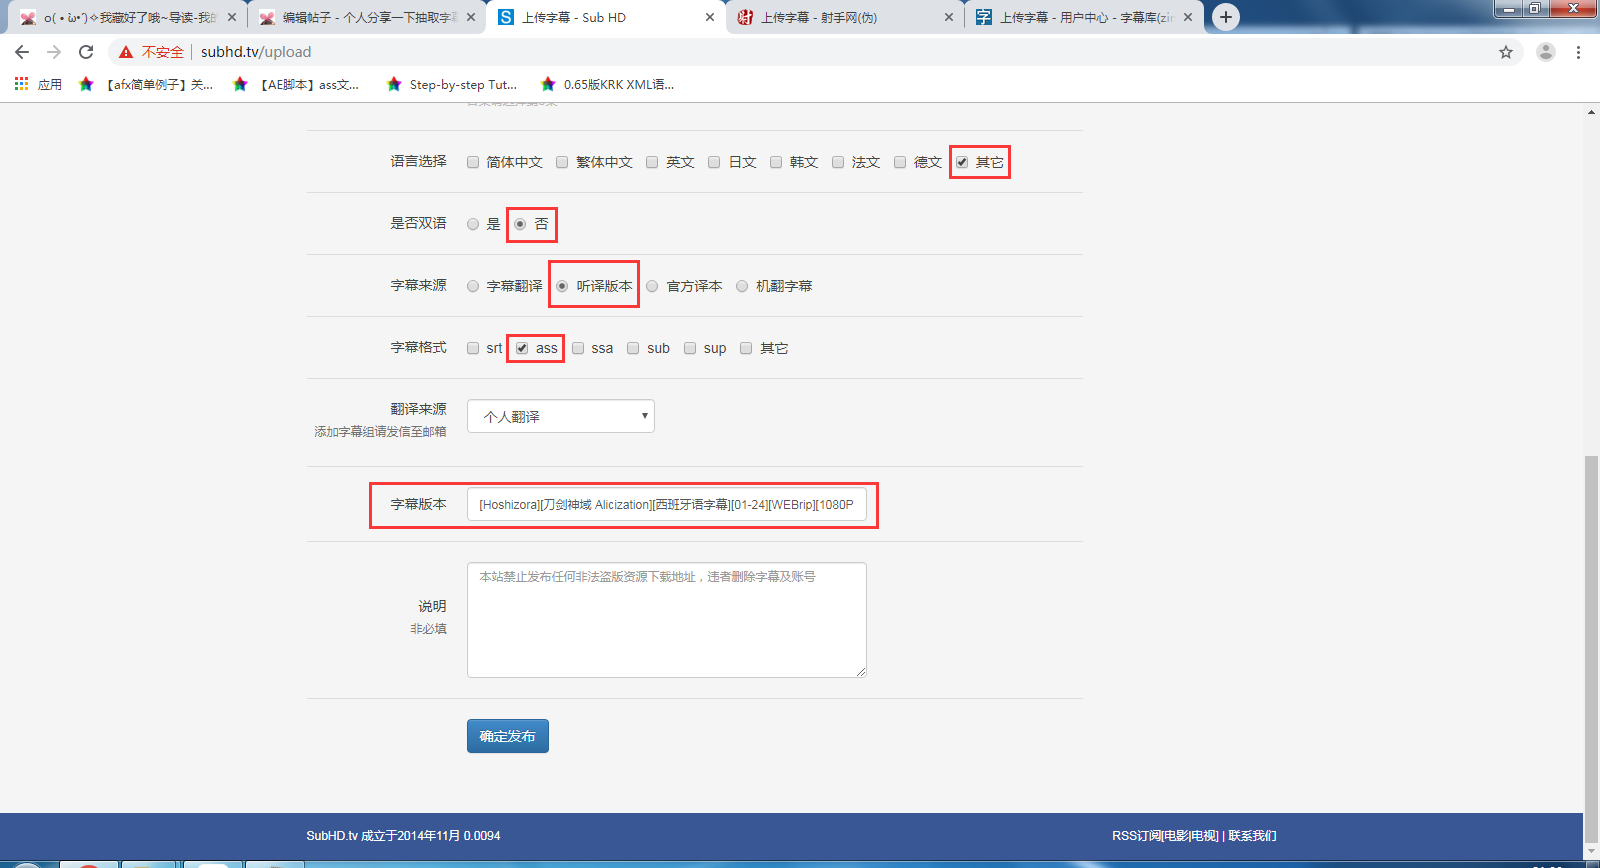The height and width of the screenshot is (868, 1600).
Task: Reload the subhd.tv upload page
Action: tap(86, 52)
